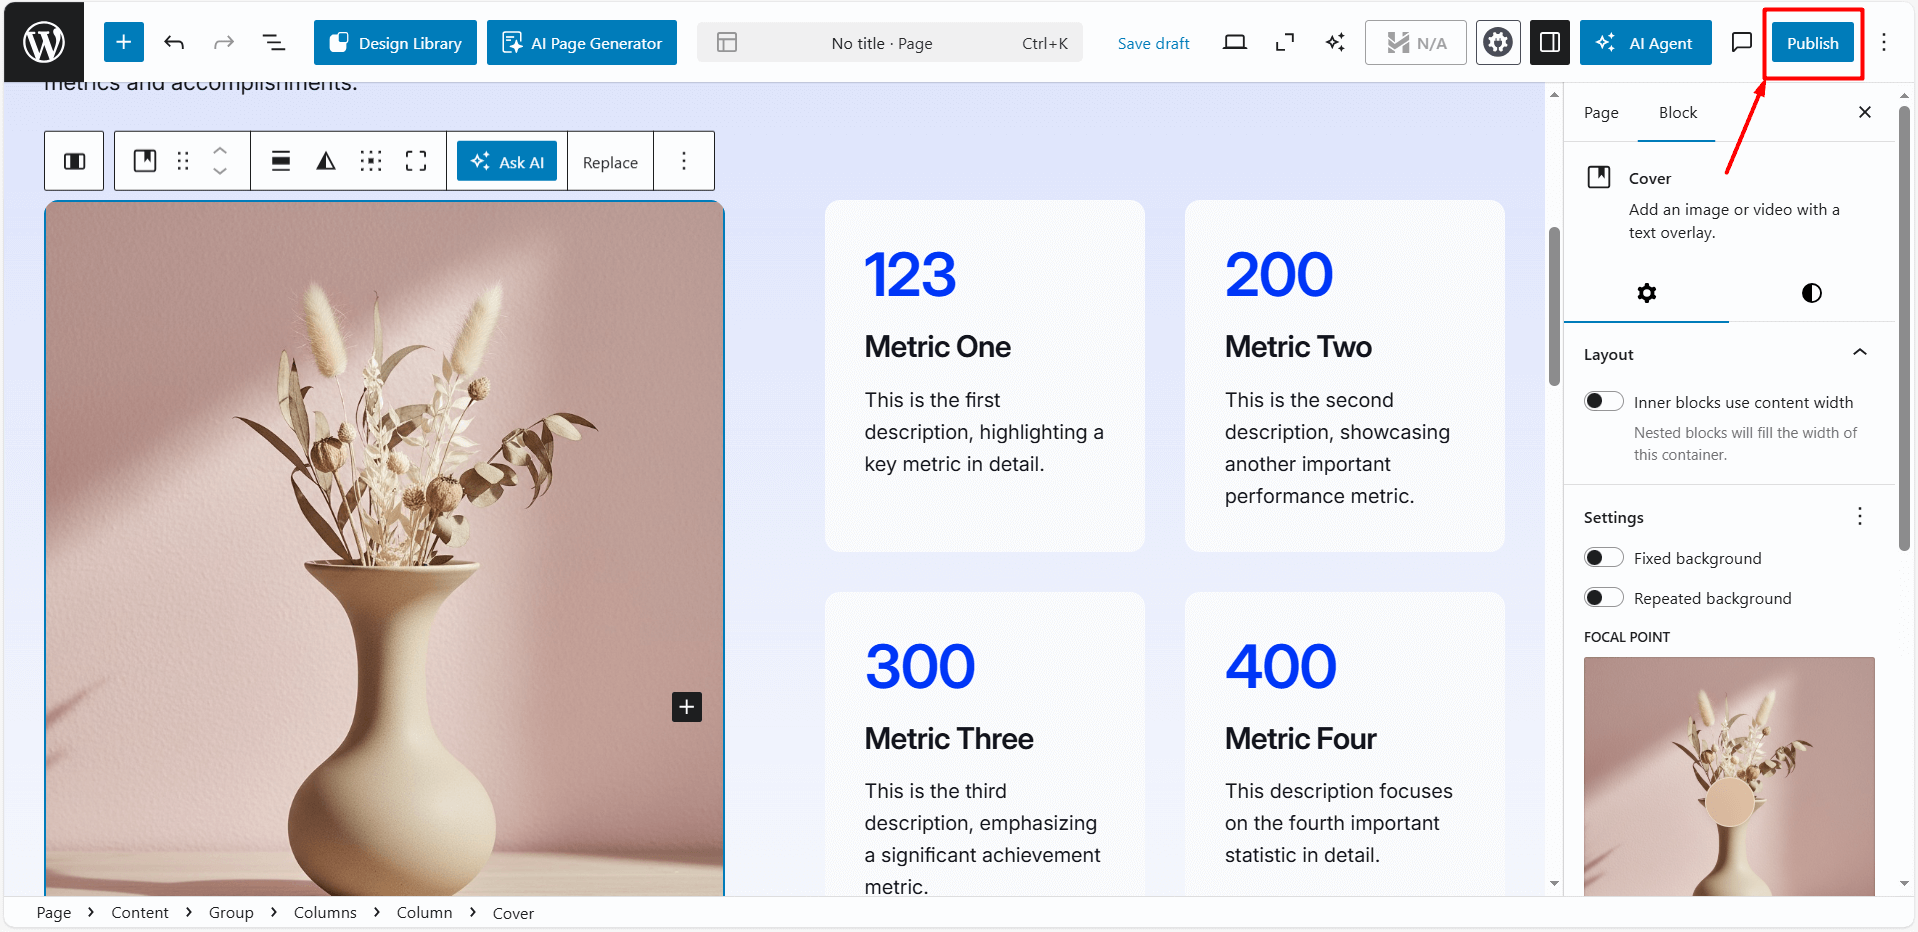Enable Repeated background
Viewport: 1918px width, 932px height.
tap(1602, 597)
